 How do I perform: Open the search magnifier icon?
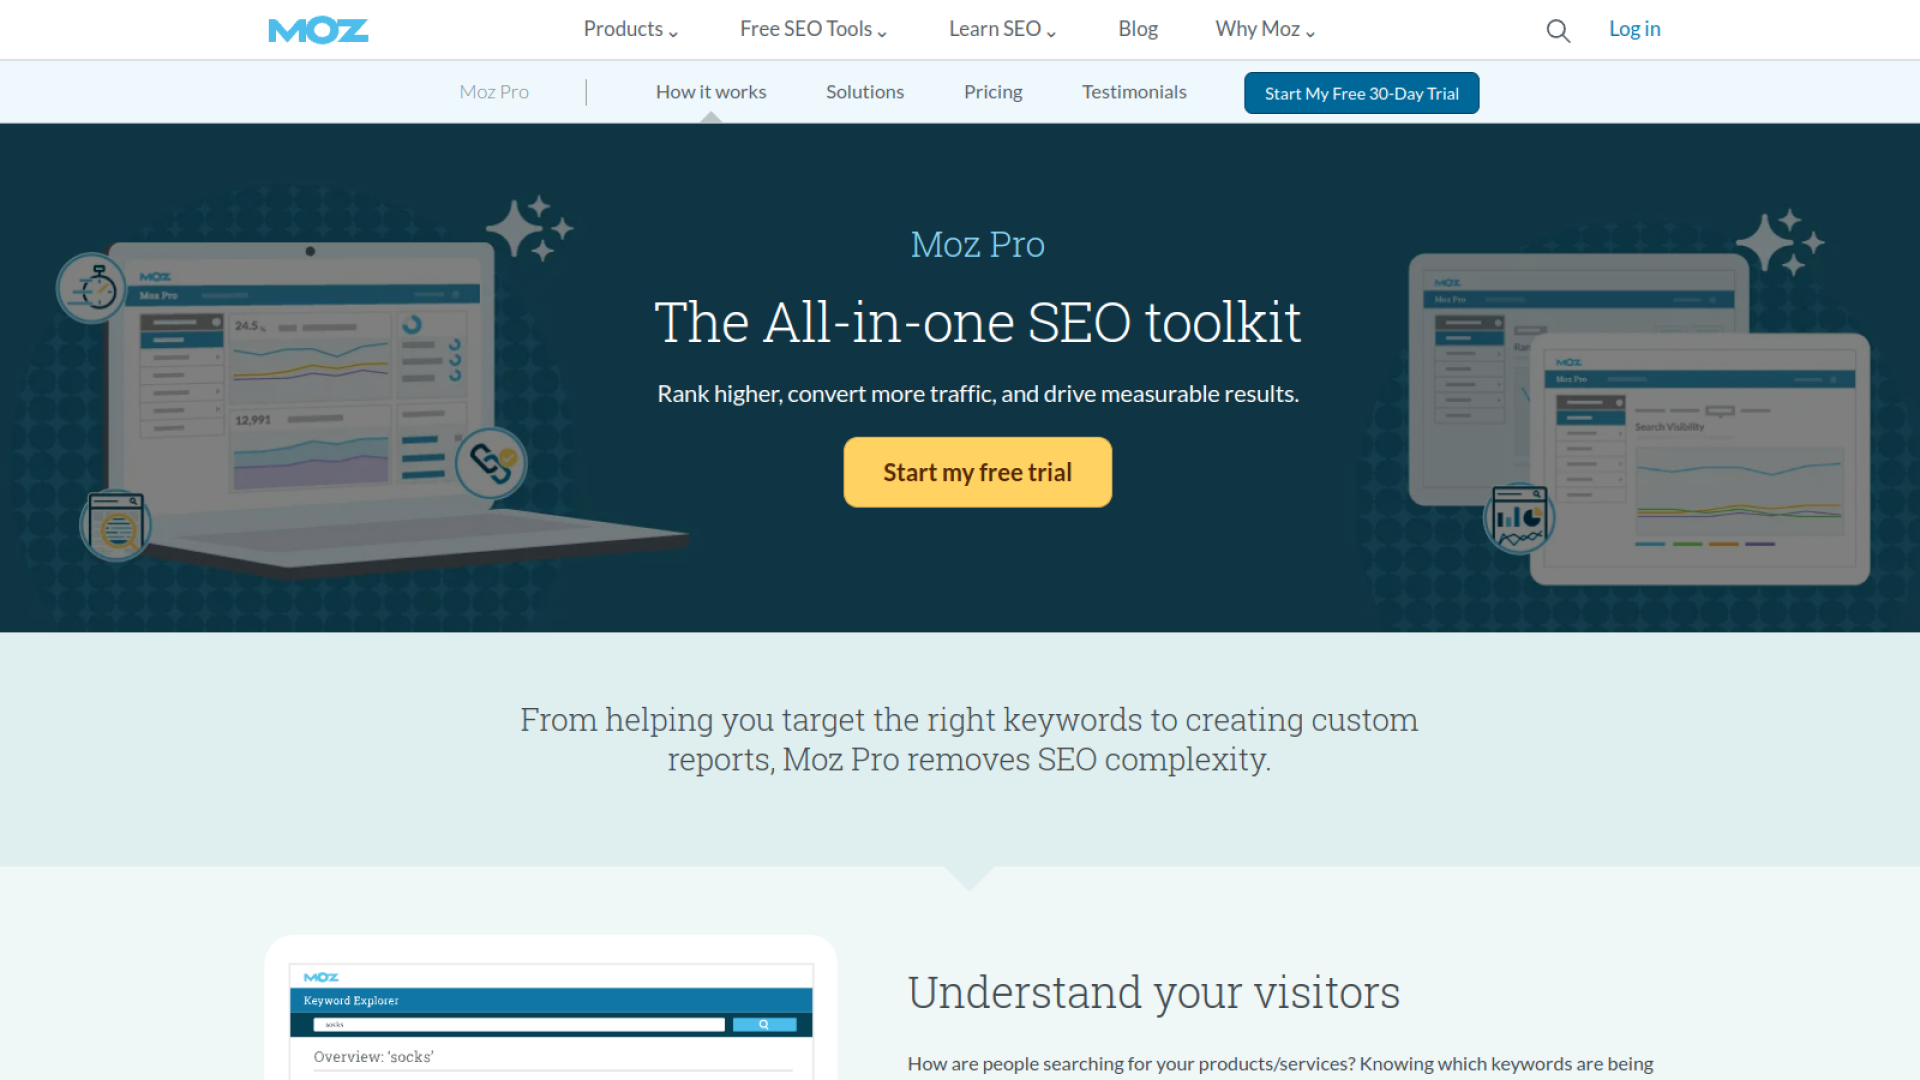[1558, 31]
